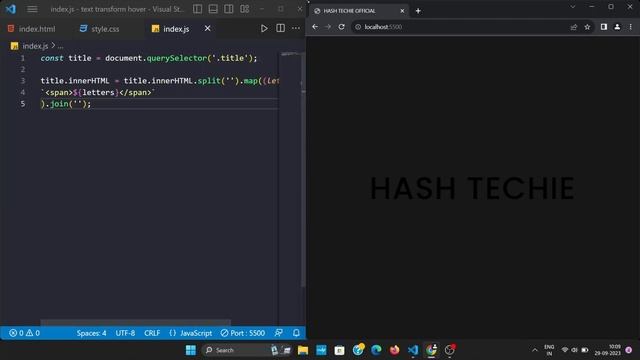The height and width of the screenshot is (360, 640).
Task: Click the VS Code logo icon
Action: coord(11,9)
